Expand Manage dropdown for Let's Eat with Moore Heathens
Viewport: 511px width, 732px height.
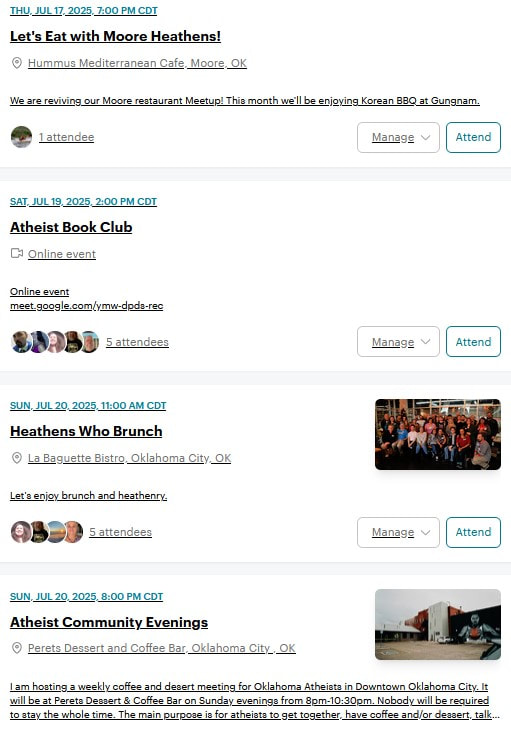coord(398,137)
